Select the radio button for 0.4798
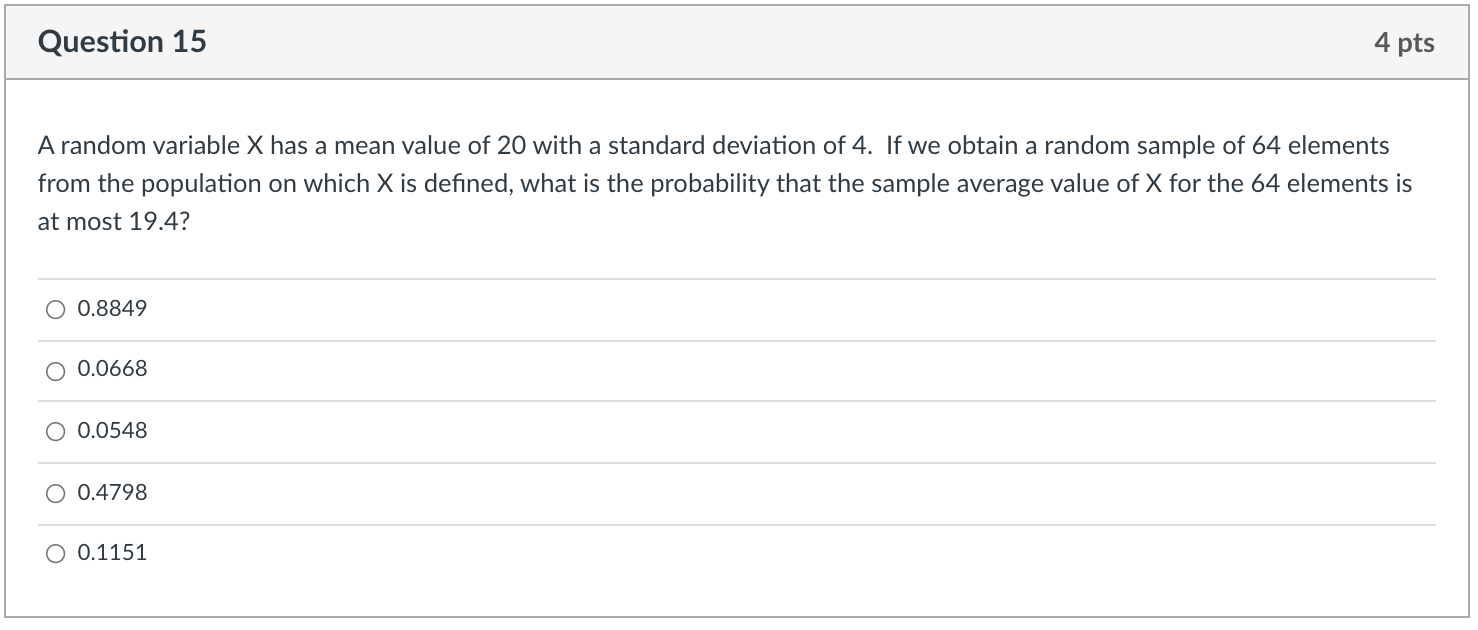Image resolution: width=1478 pixels, height=630 pixels. click(56, 492)
